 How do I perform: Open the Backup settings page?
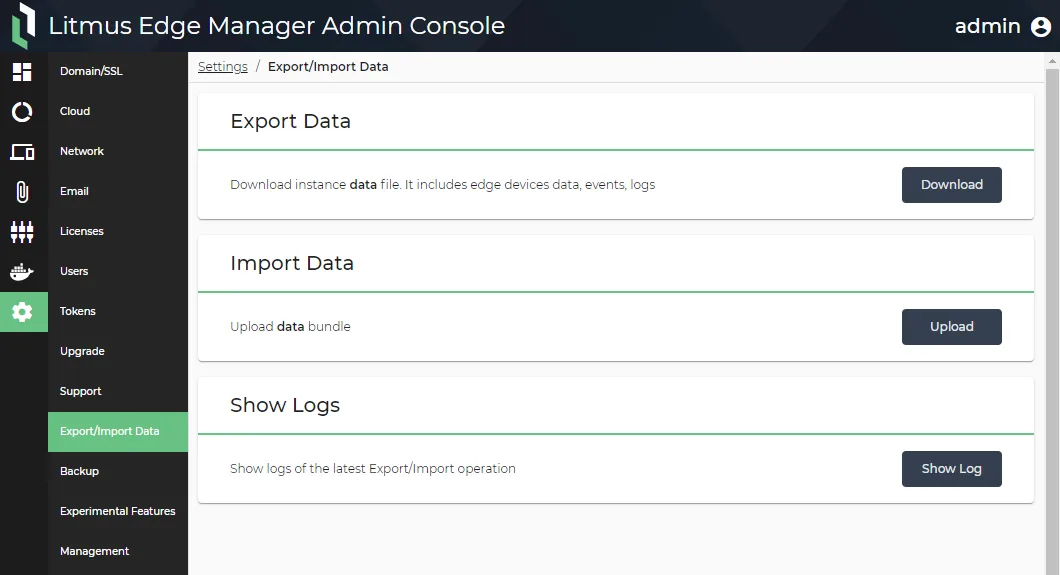[x=118, y=471]
